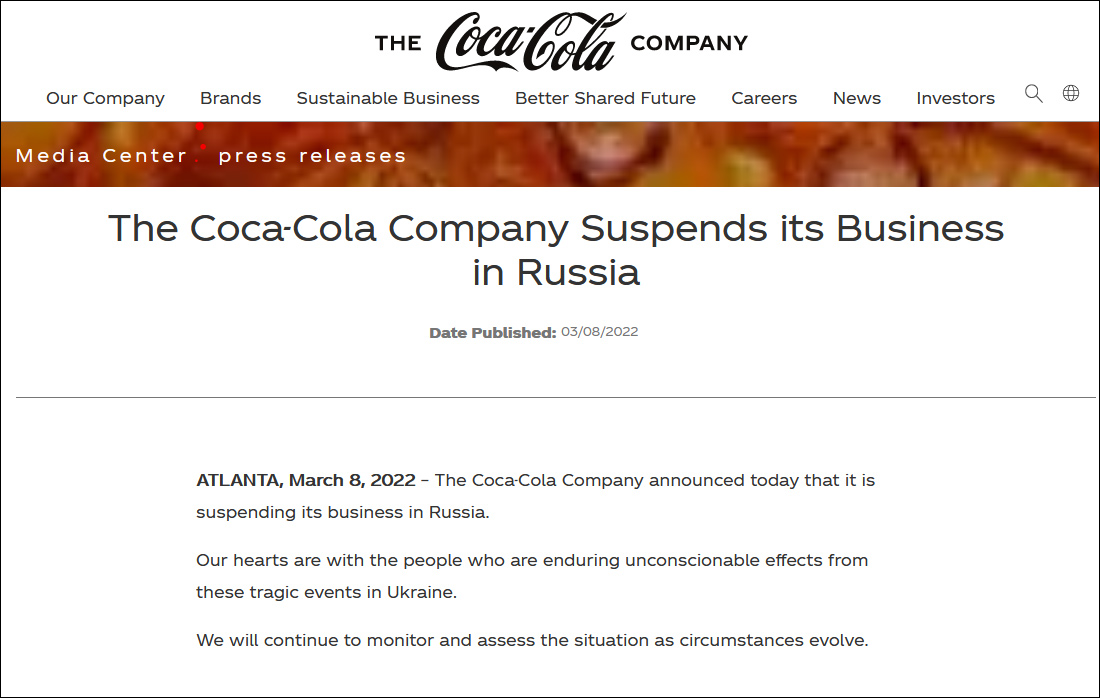Go to Better Shared Future

coord(605,98)
